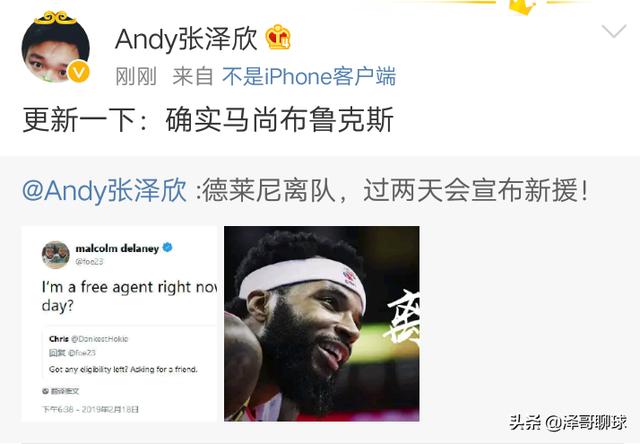Click the crown membership badge beside username
Image resolution: width=640 pixels, height=444 pixels.
278,38
